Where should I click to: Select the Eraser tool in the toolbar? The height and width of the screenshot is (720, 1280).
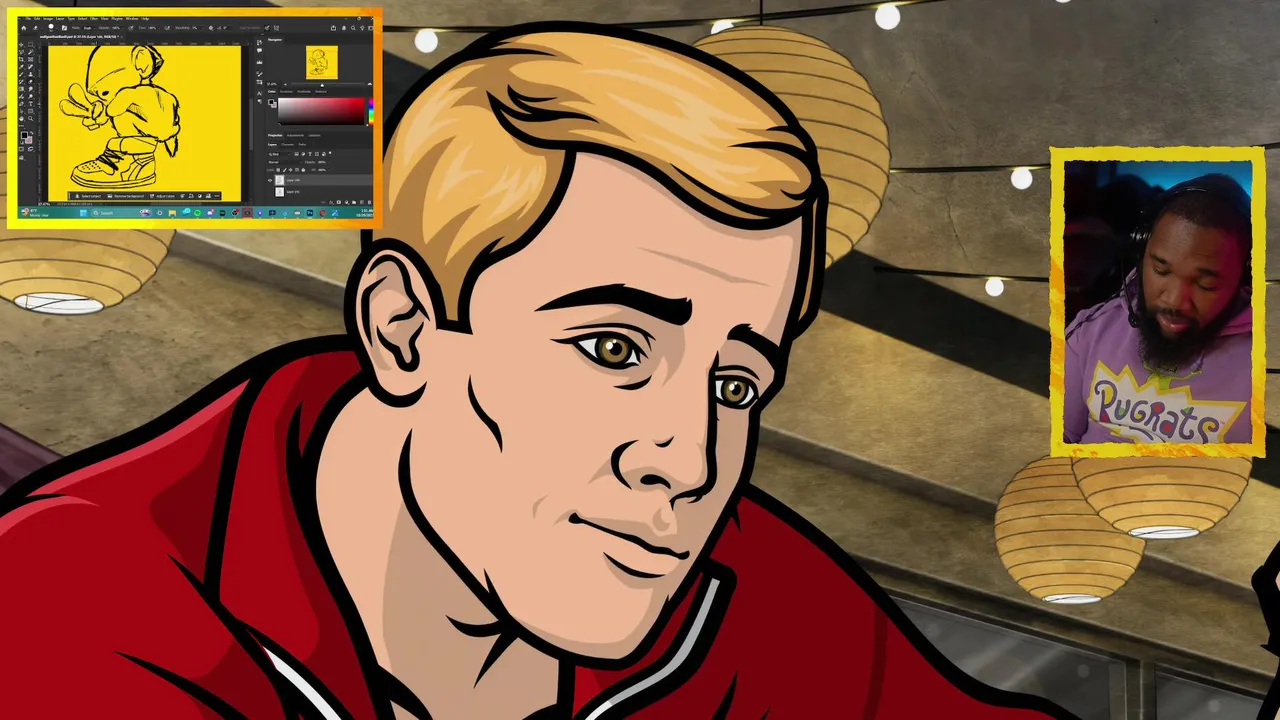pos(31,82)
